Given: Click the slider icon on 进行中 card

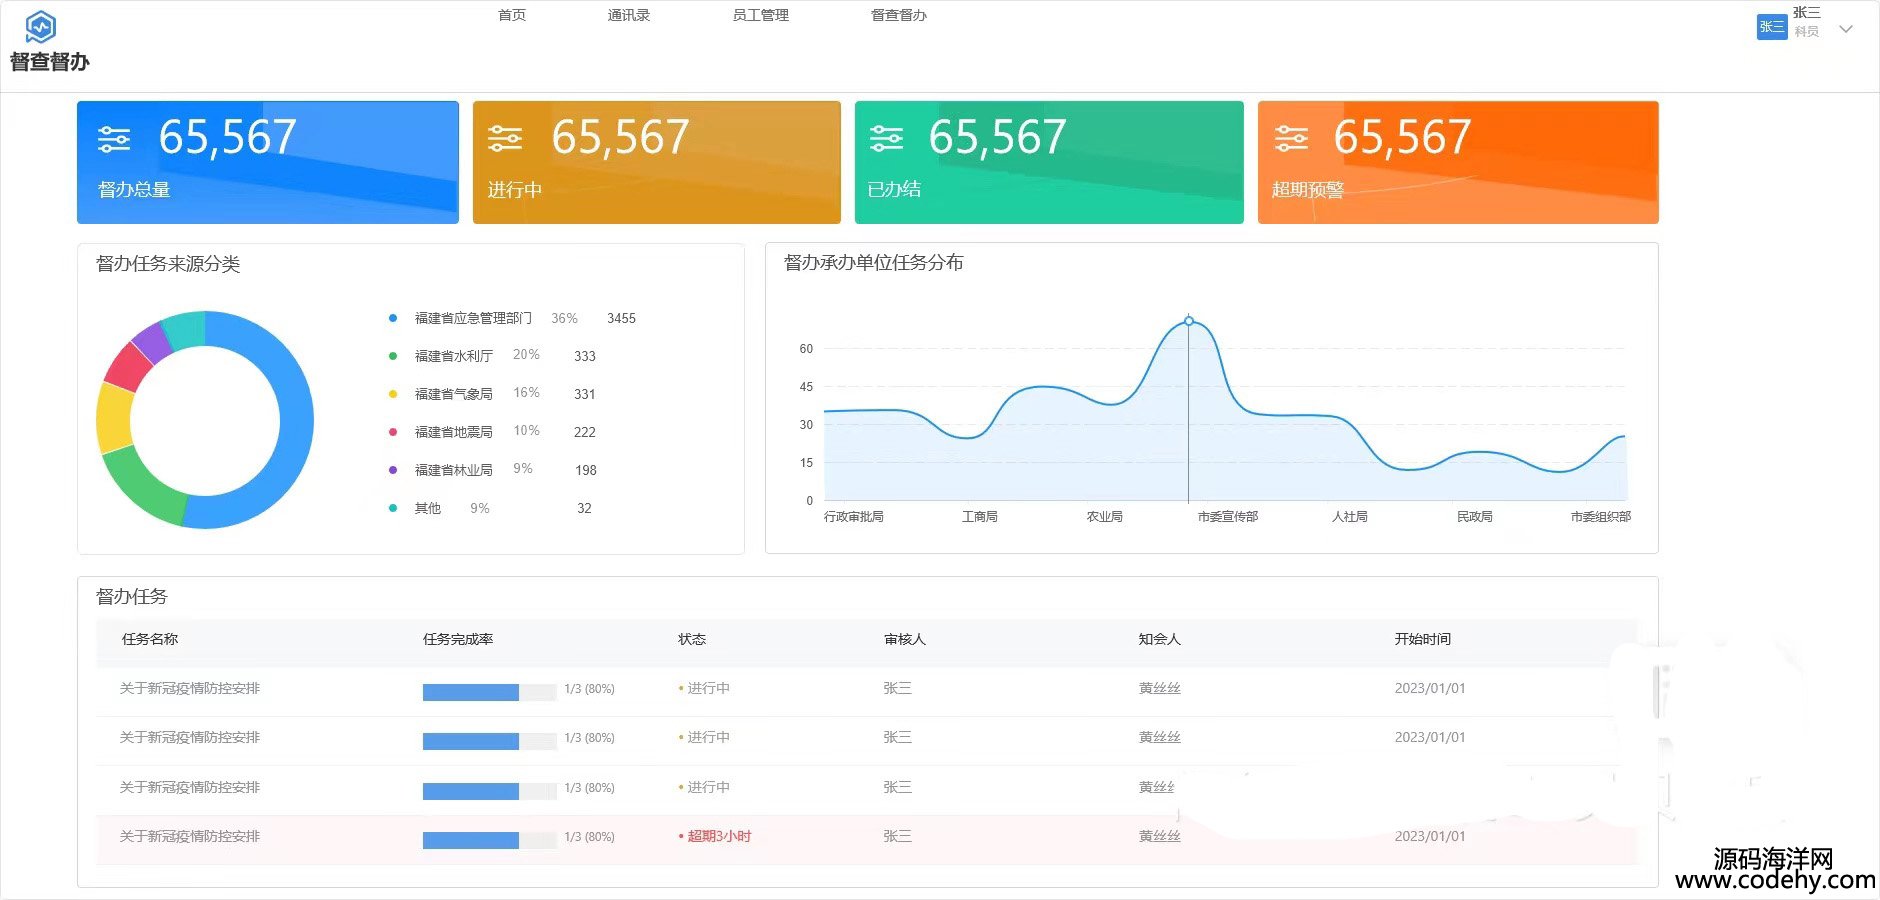Looking at the screenshot, I should click(x=505, y=139).
